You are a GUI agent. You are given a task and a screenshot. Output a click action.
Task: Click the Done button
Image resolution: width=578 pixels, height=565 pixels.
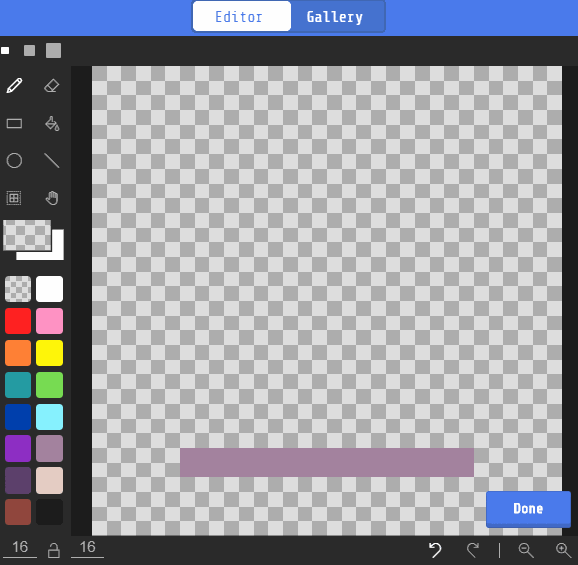[x=528, y=509]
